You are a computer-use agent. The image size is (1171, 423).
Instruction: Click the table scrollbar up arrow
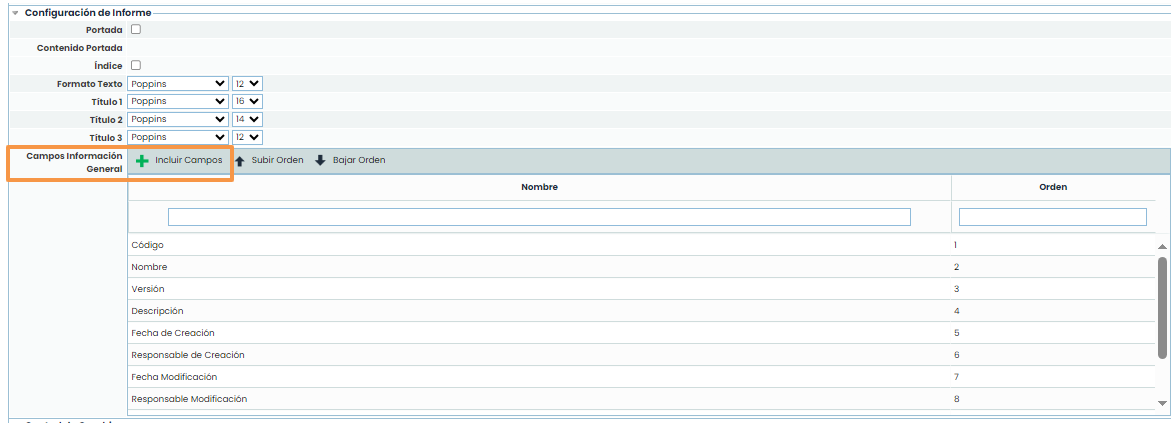click(x=1162, y=246)
